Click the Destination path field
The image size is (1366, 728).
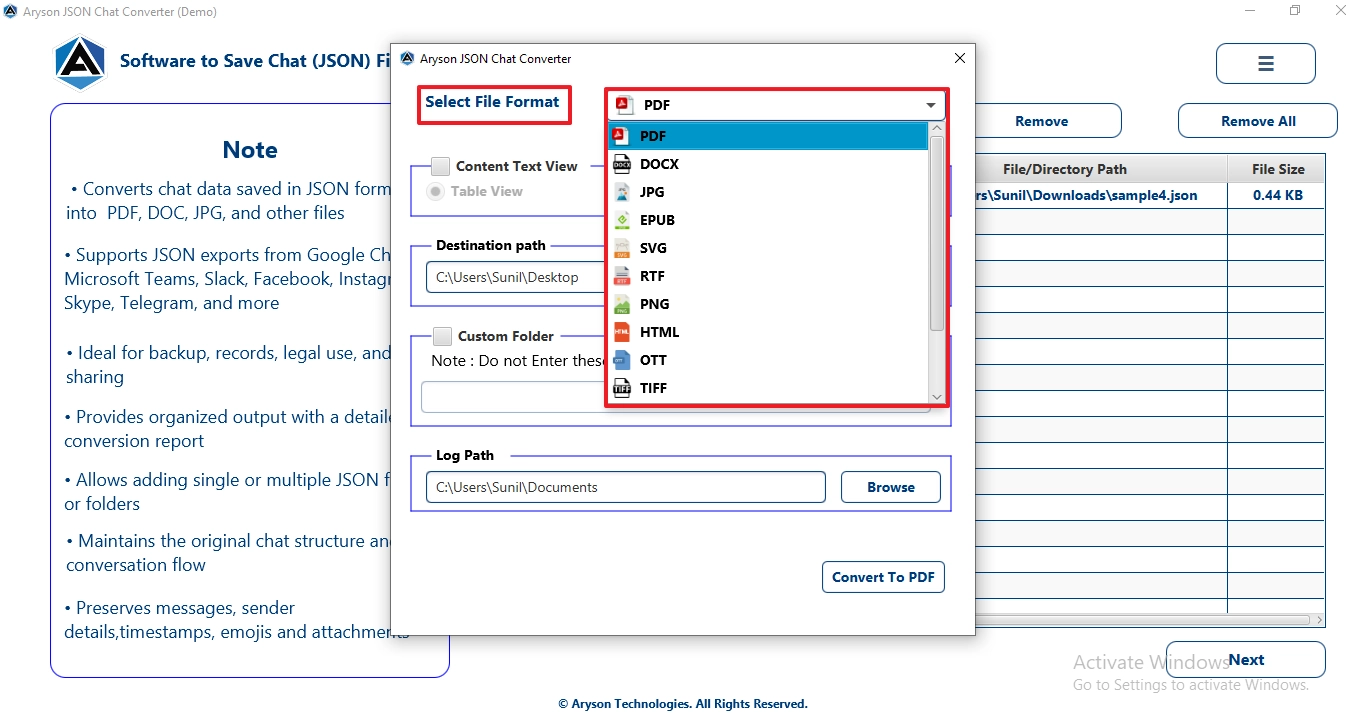click(x=516, y=277)
